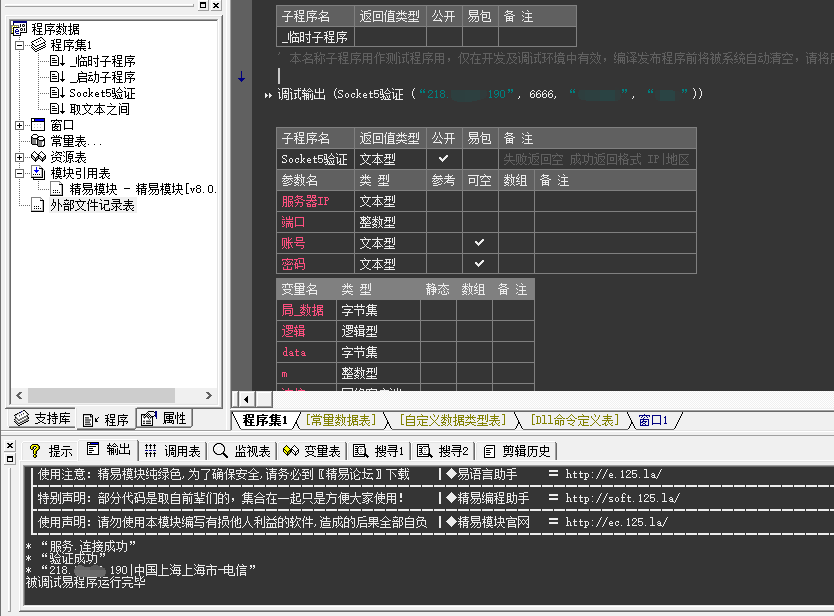Click the blue step arrow in code gutter
The image size is (834, 616).
tap(241, 77)
